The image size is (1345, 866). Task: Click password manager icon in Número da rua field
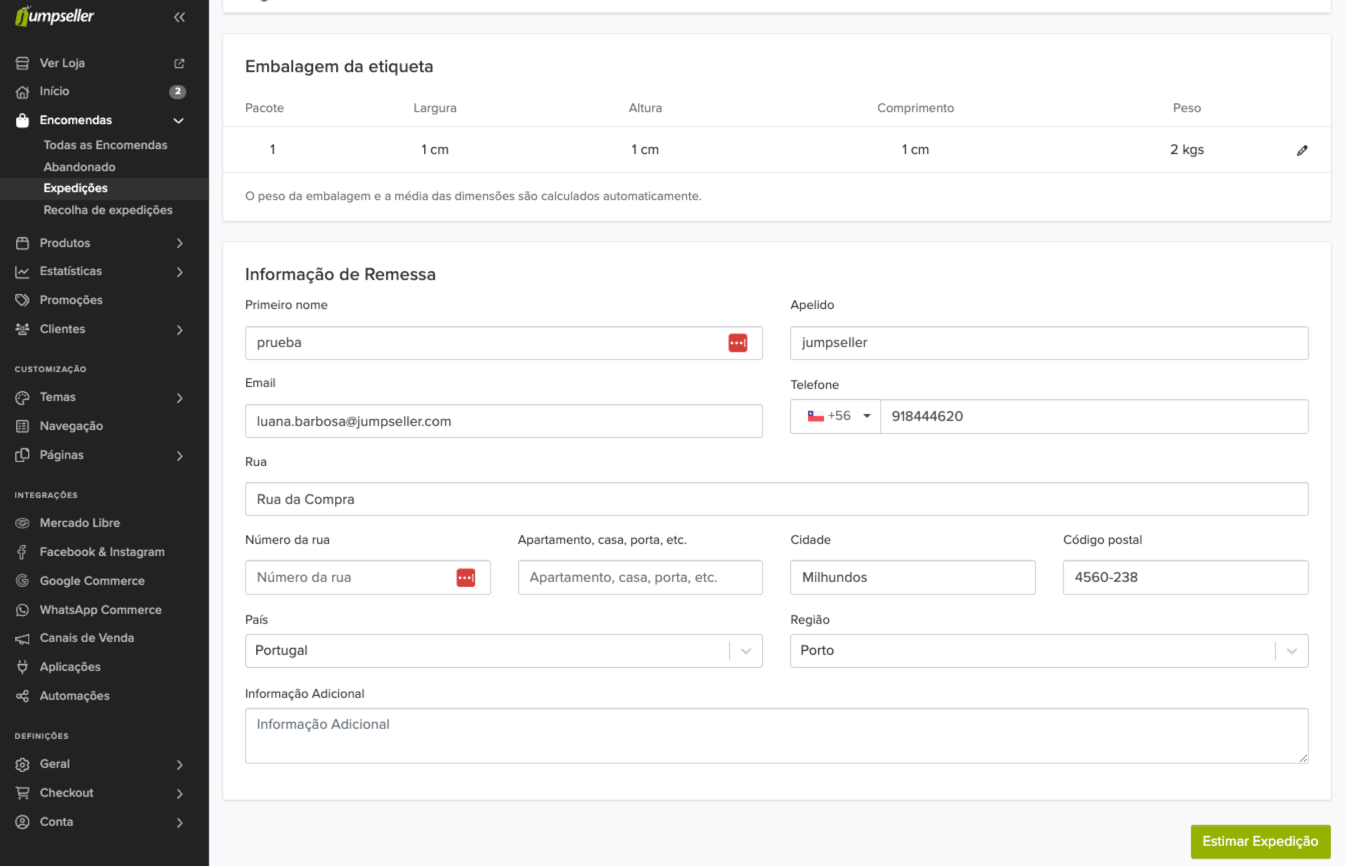click(466, 578)
